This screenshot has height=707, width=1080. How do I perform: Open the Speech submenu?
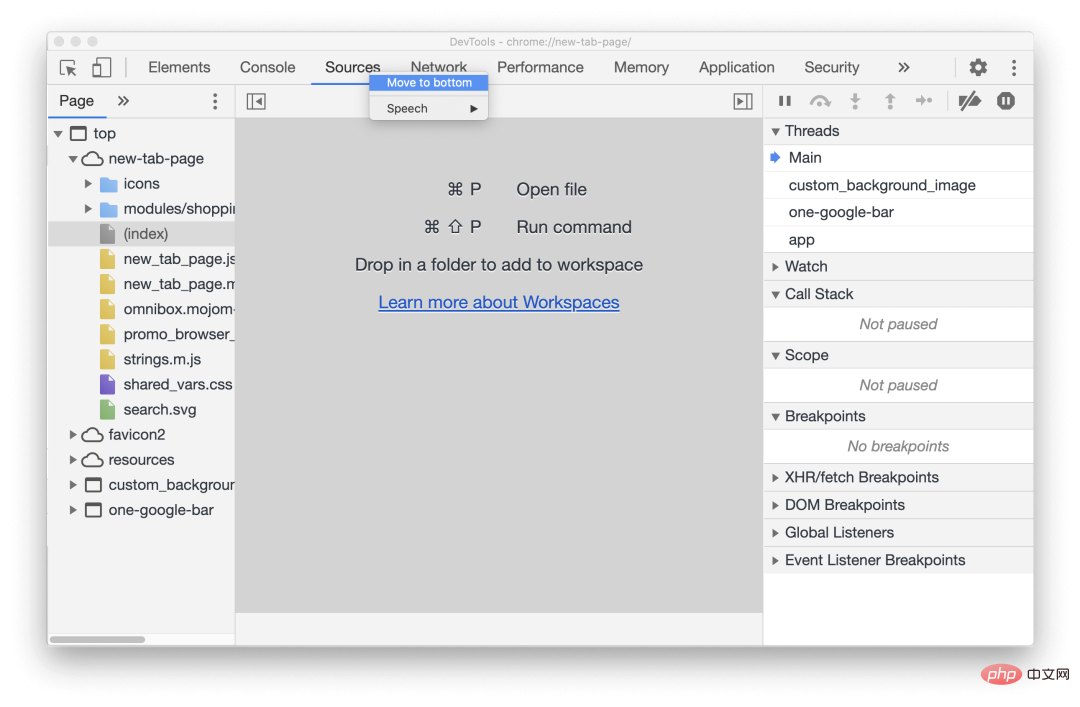[x=429, y=109]
